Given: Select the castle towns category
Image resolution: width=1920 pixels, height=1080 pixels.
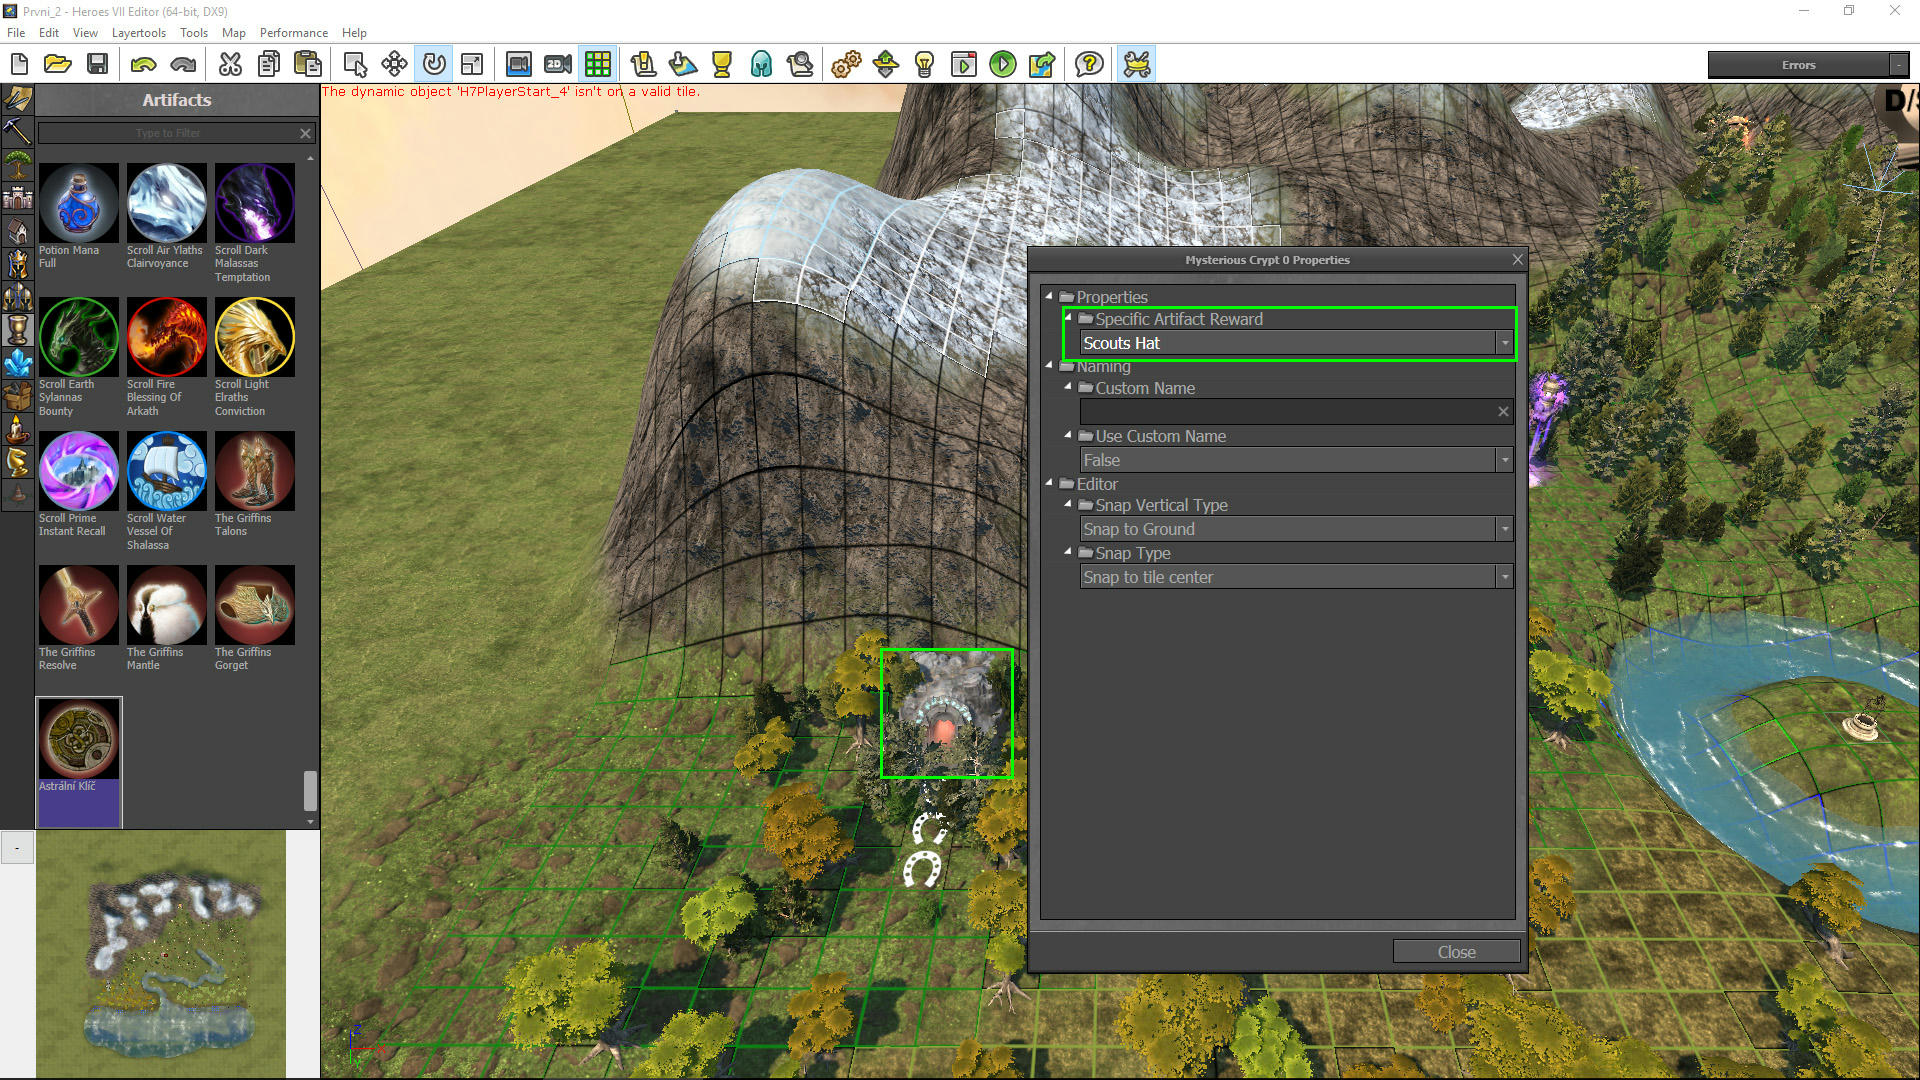Looking at the screenshot, I should pos(18,197).
